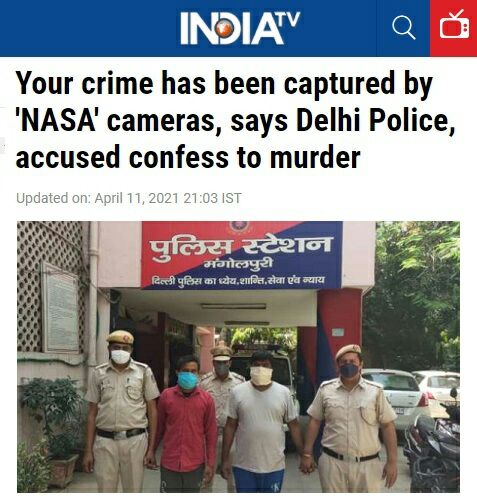Go to homepage via India TV logo
477x504 pixels.
coord(240,28)
